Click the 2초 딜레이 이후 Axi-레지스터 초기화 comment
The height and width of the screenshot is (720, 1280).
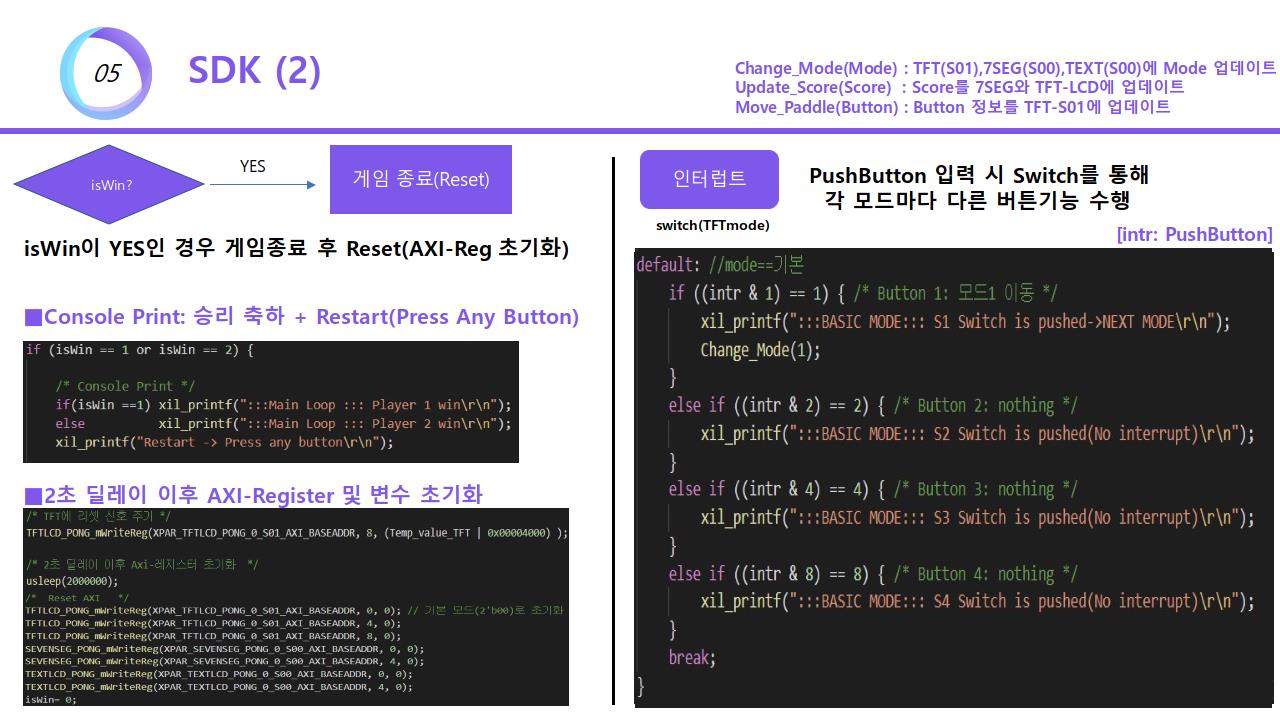[142, 564]
